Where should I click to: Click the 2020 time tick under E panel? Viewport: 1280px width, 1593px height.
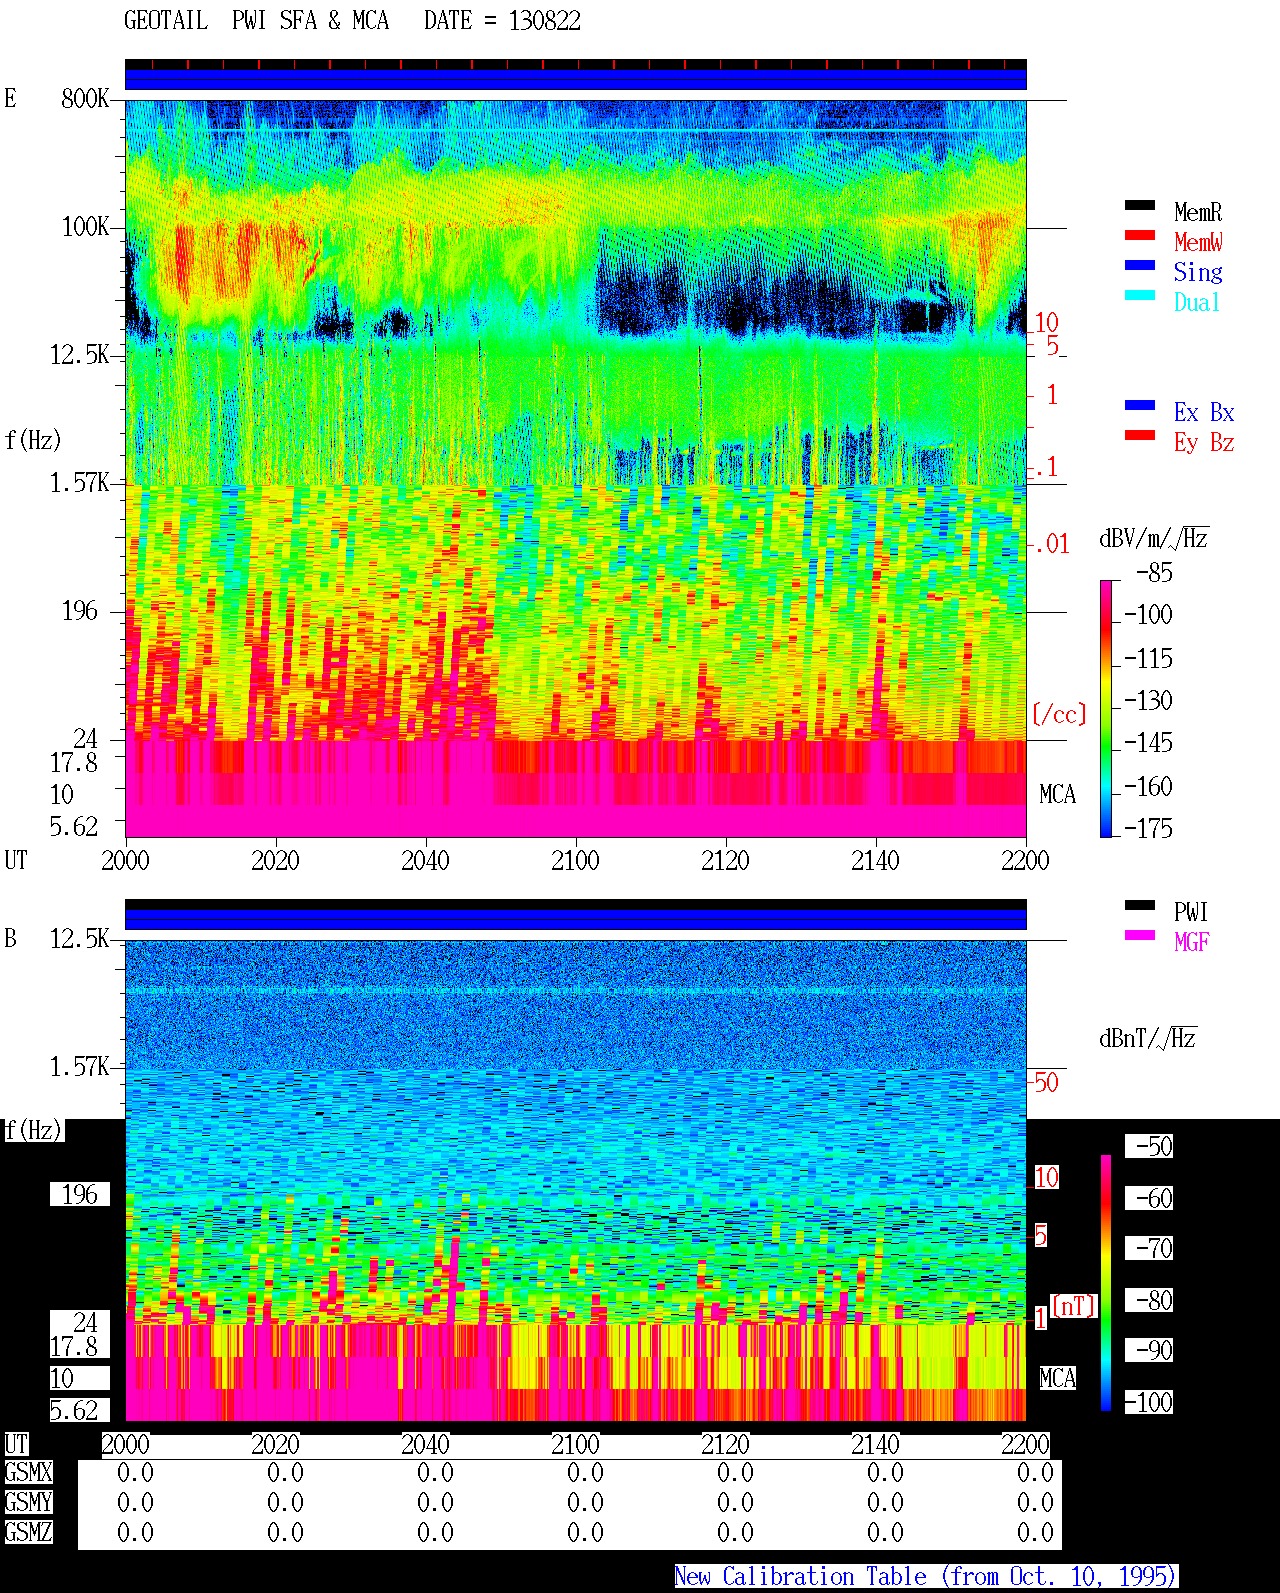(x=275, y=861)
